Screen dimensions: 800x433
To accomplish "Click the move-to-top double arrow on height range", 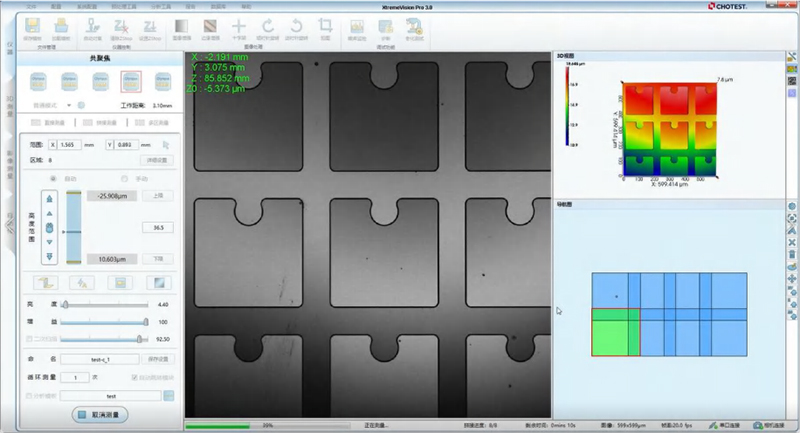I will click(50, 198).
